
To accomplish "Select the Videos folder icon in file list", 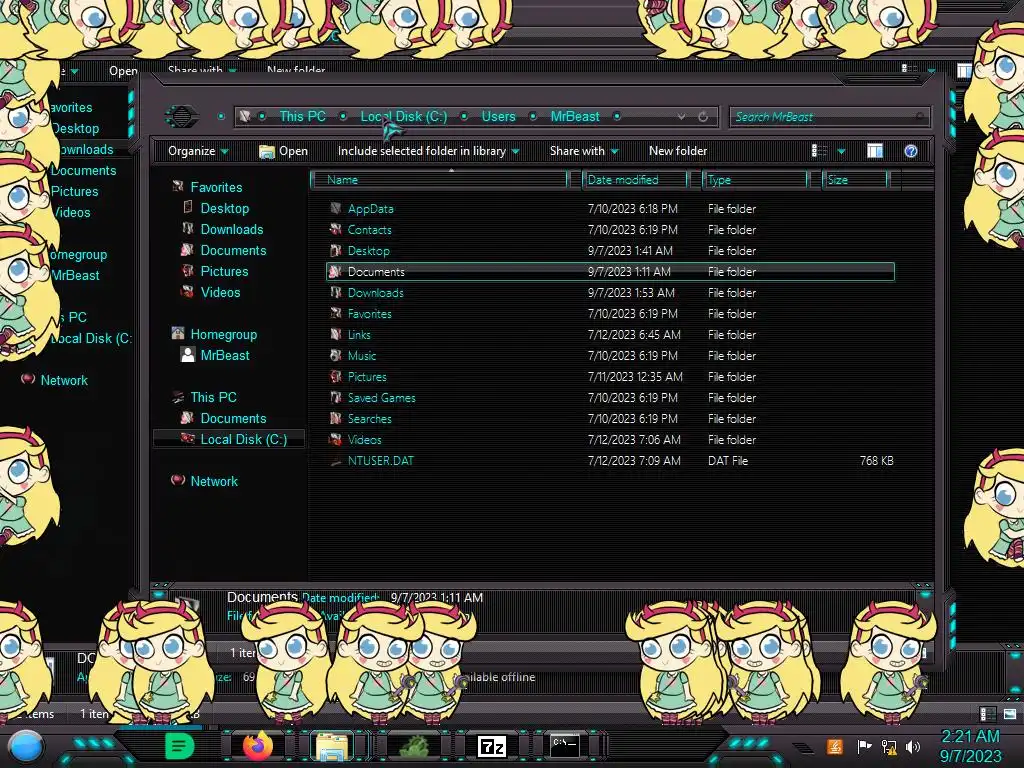I will (336, 440).
